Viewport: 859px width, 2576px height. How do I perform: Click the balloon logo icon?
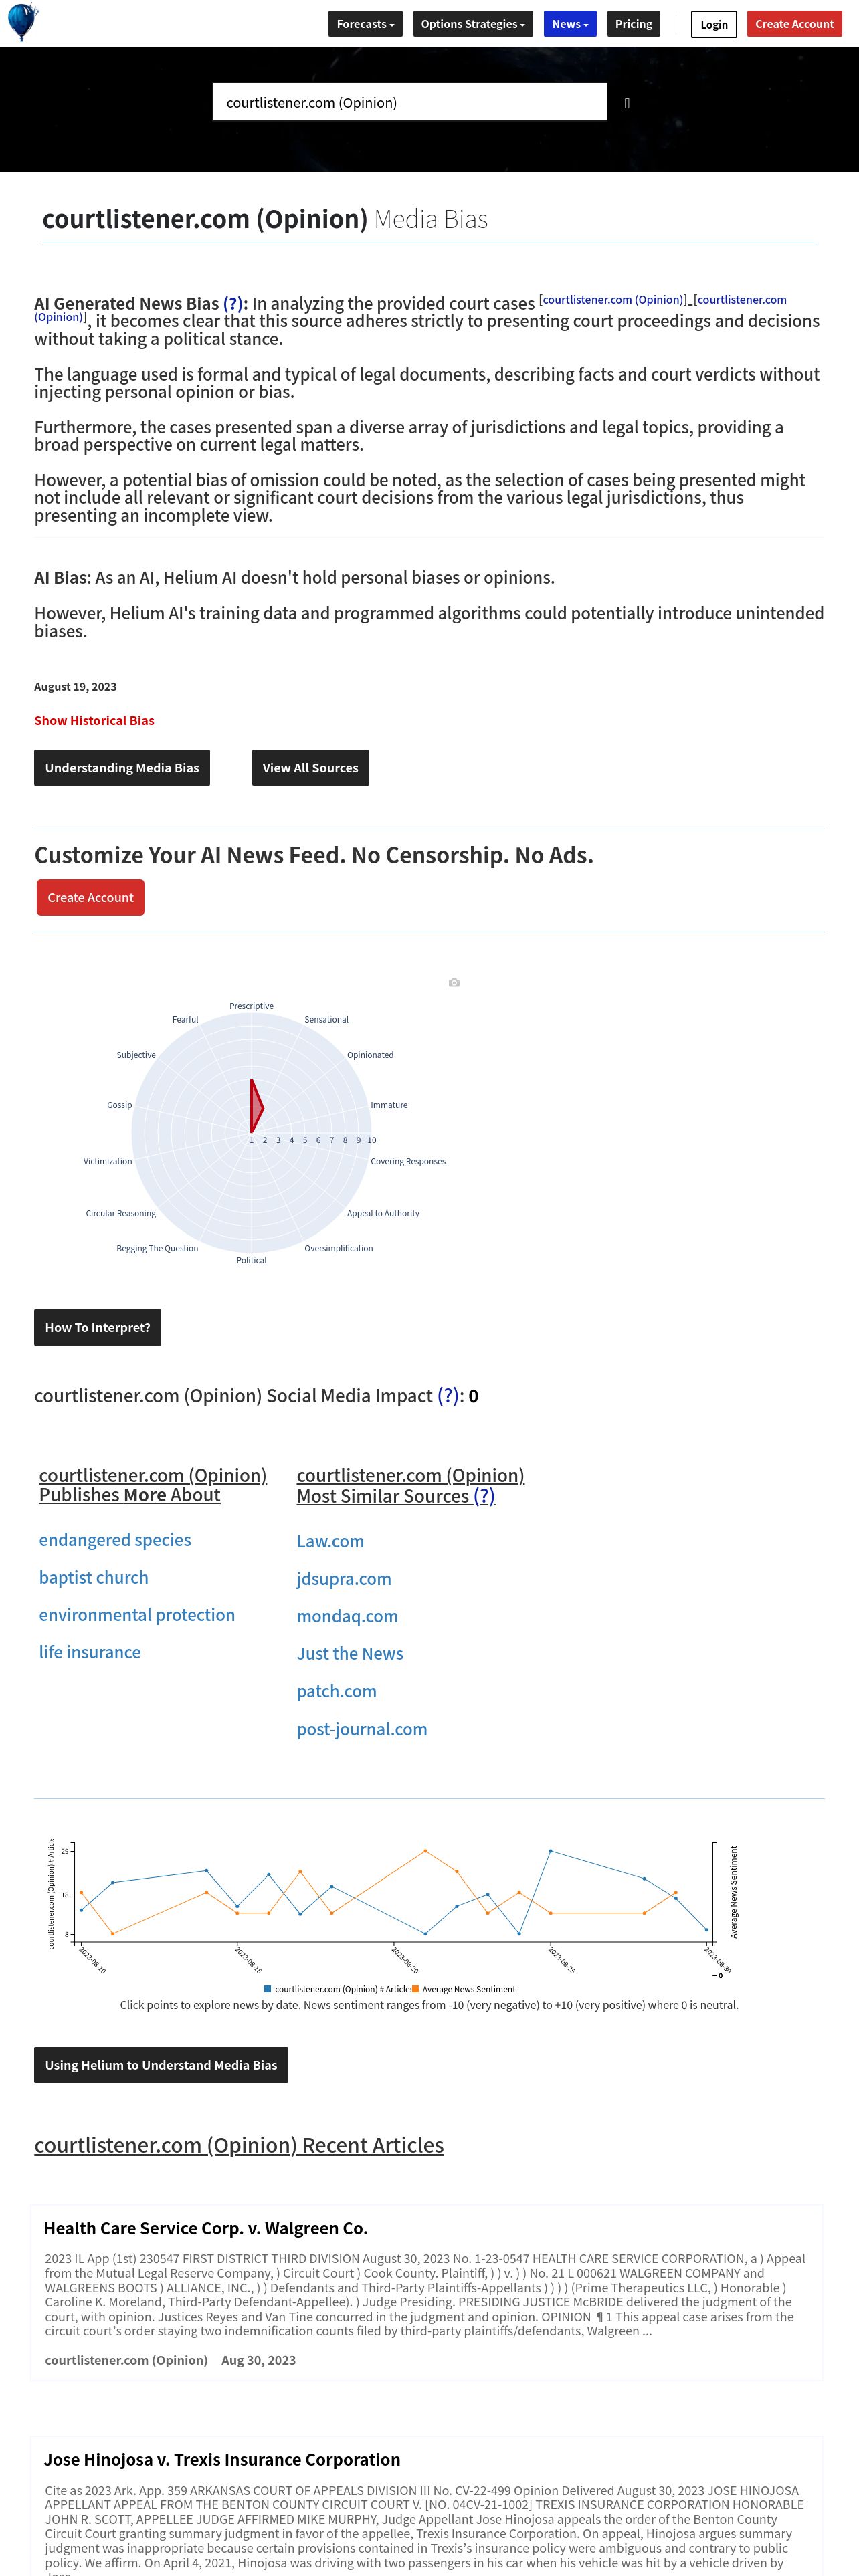coord(22,22)
